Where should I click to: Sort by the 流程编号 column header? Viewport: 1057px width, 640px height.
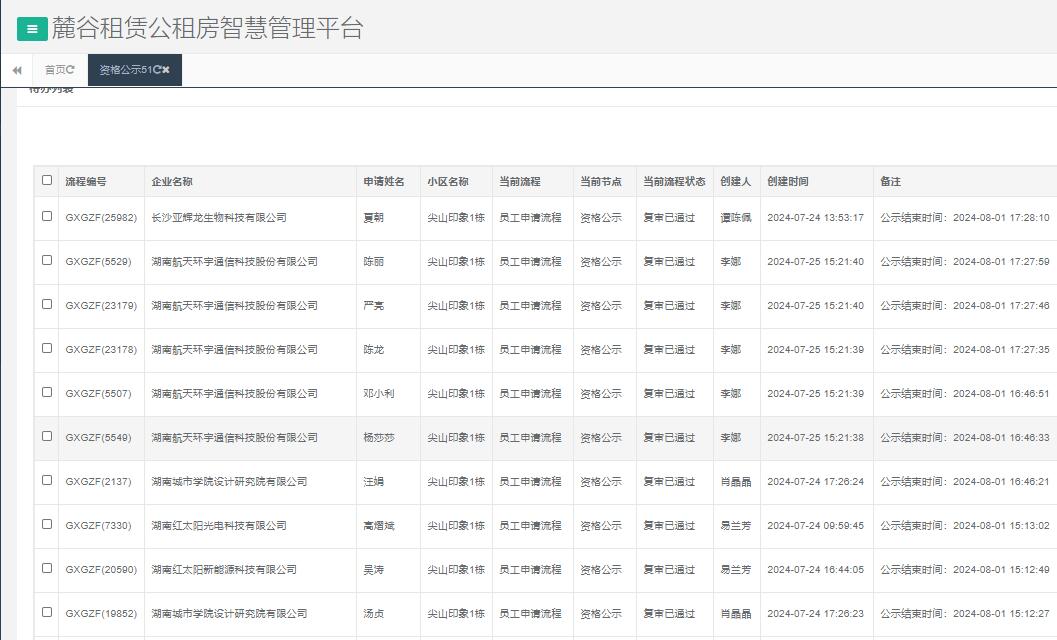pyautogui.click(x=86, y=182)
